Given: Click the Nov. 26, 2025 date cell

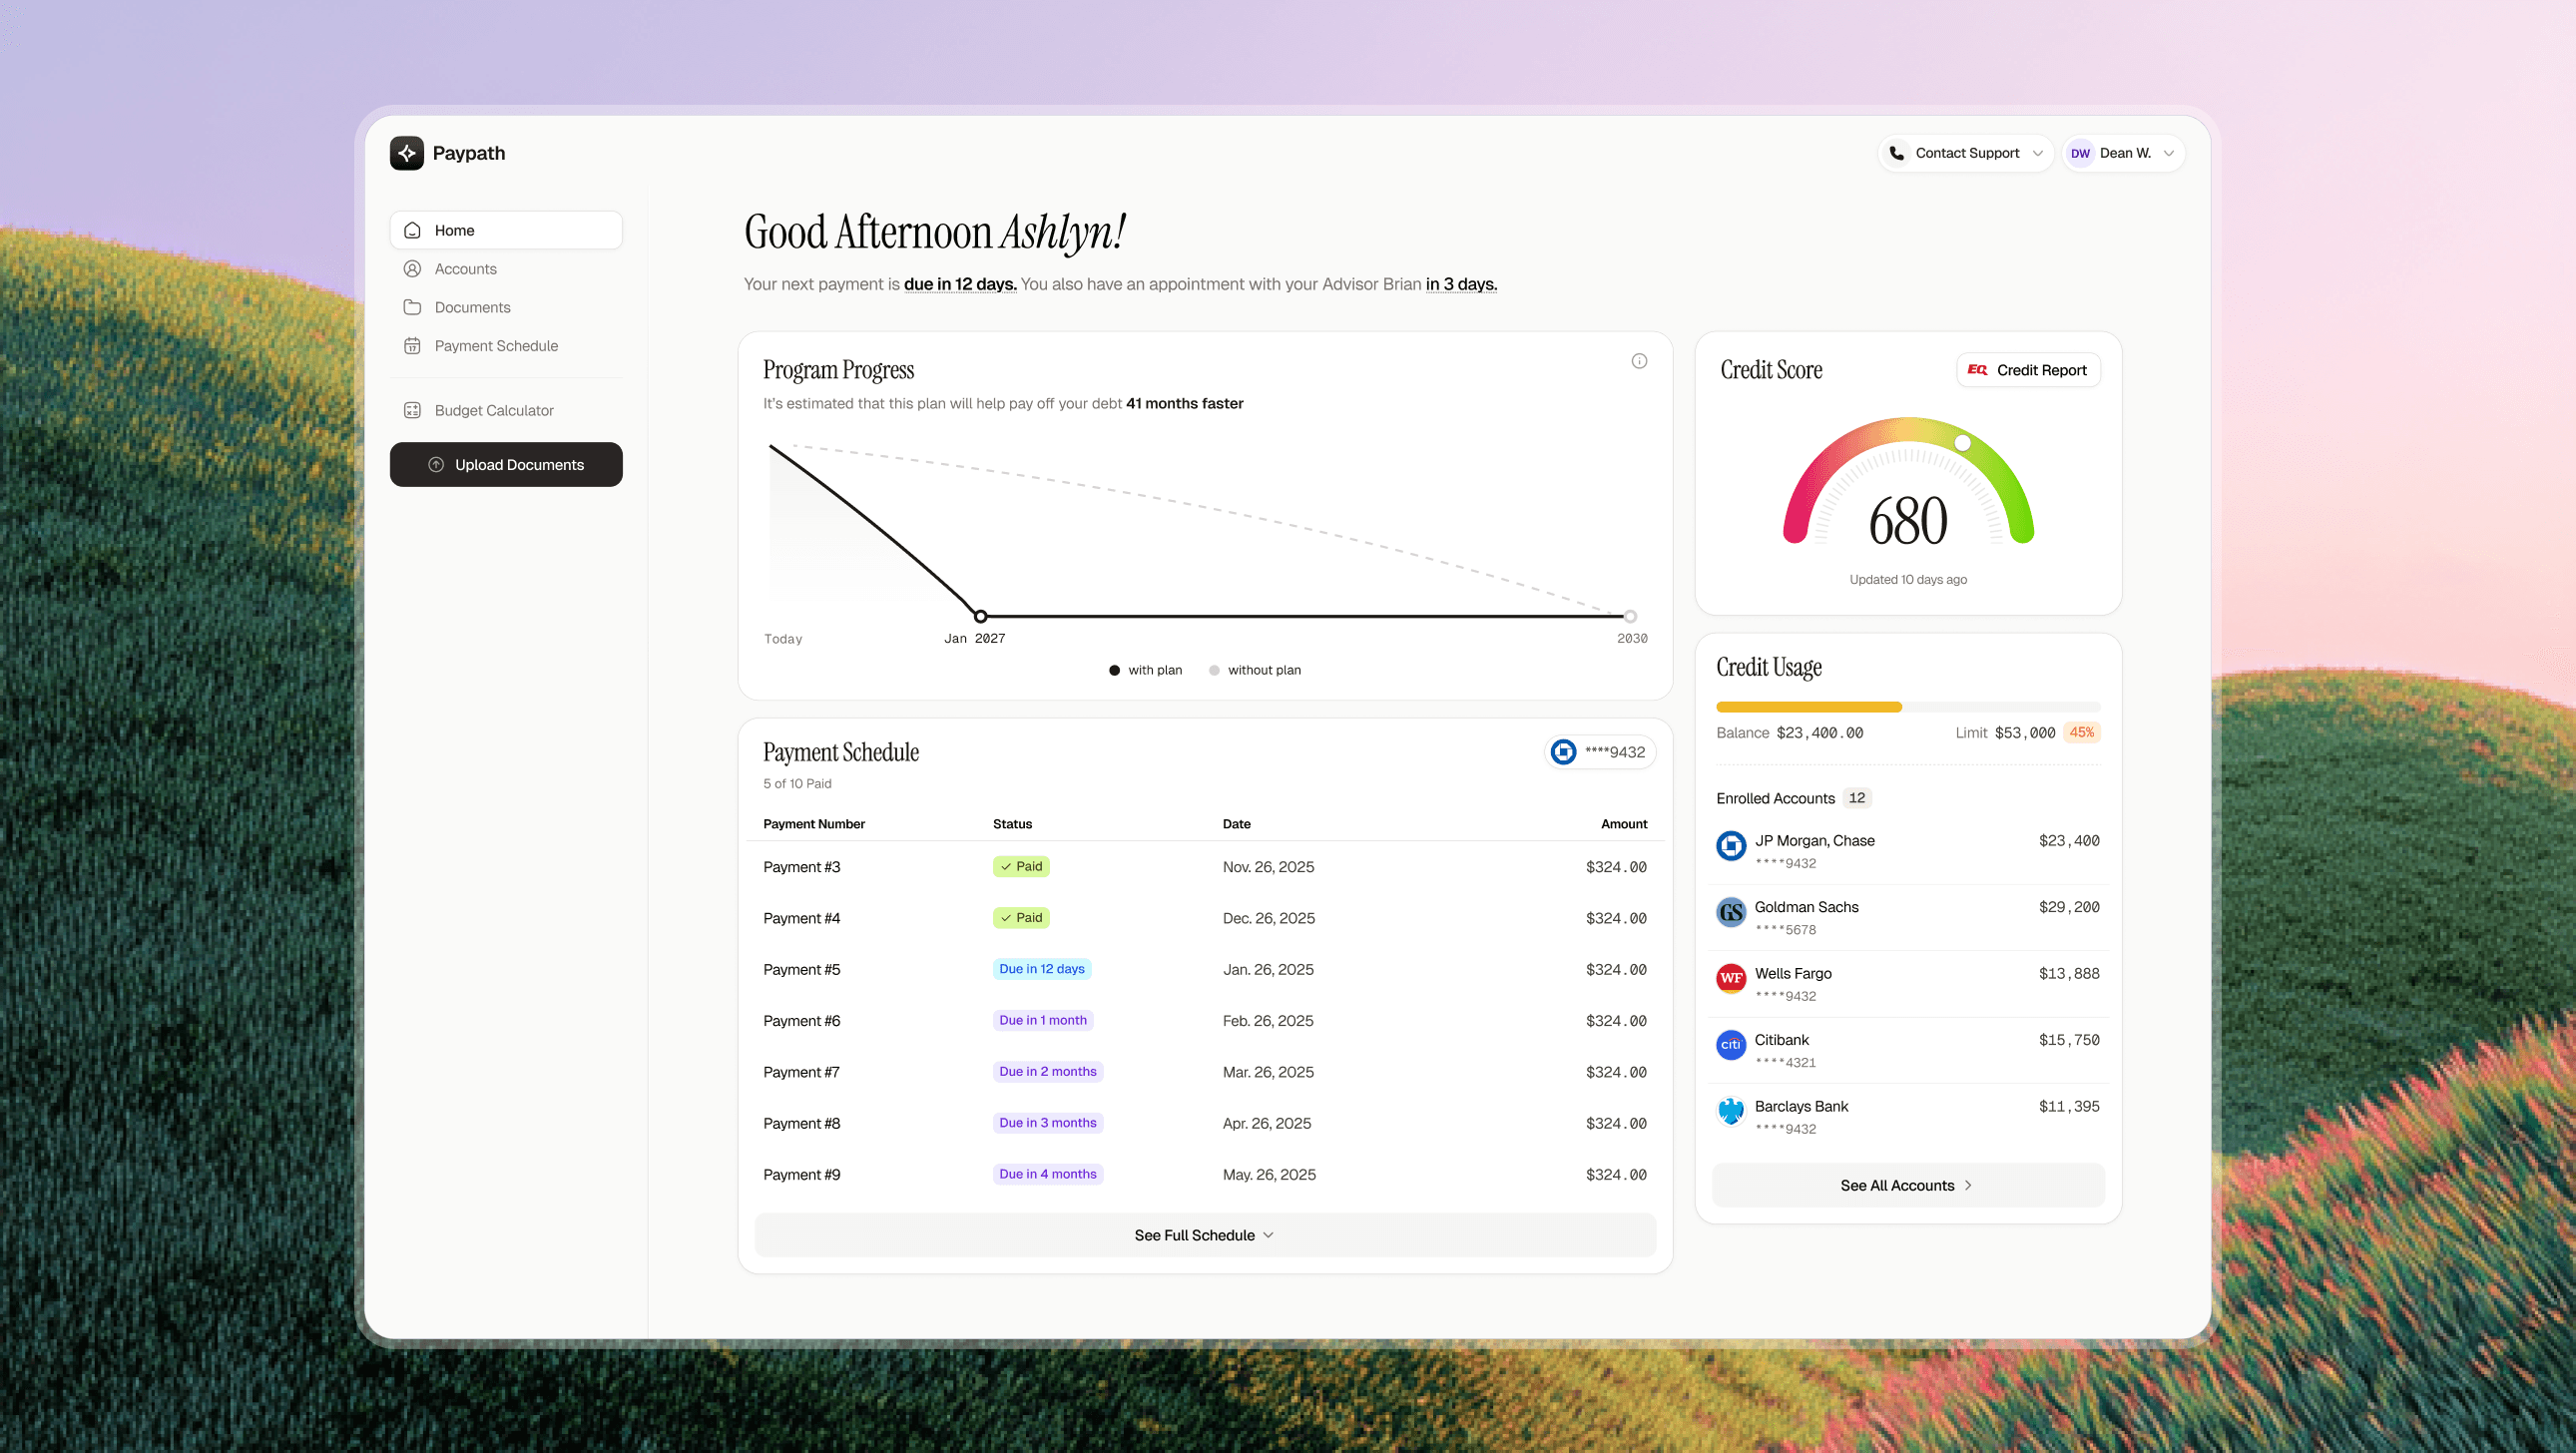Looking at the screenshot, I should point(1268,867).
